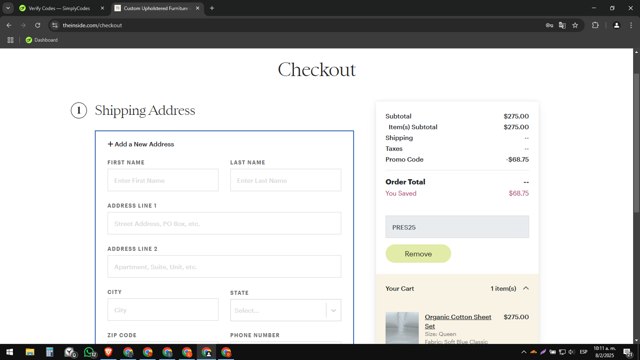Focus the City field
The image size is (640, 360).
[163, 310]
